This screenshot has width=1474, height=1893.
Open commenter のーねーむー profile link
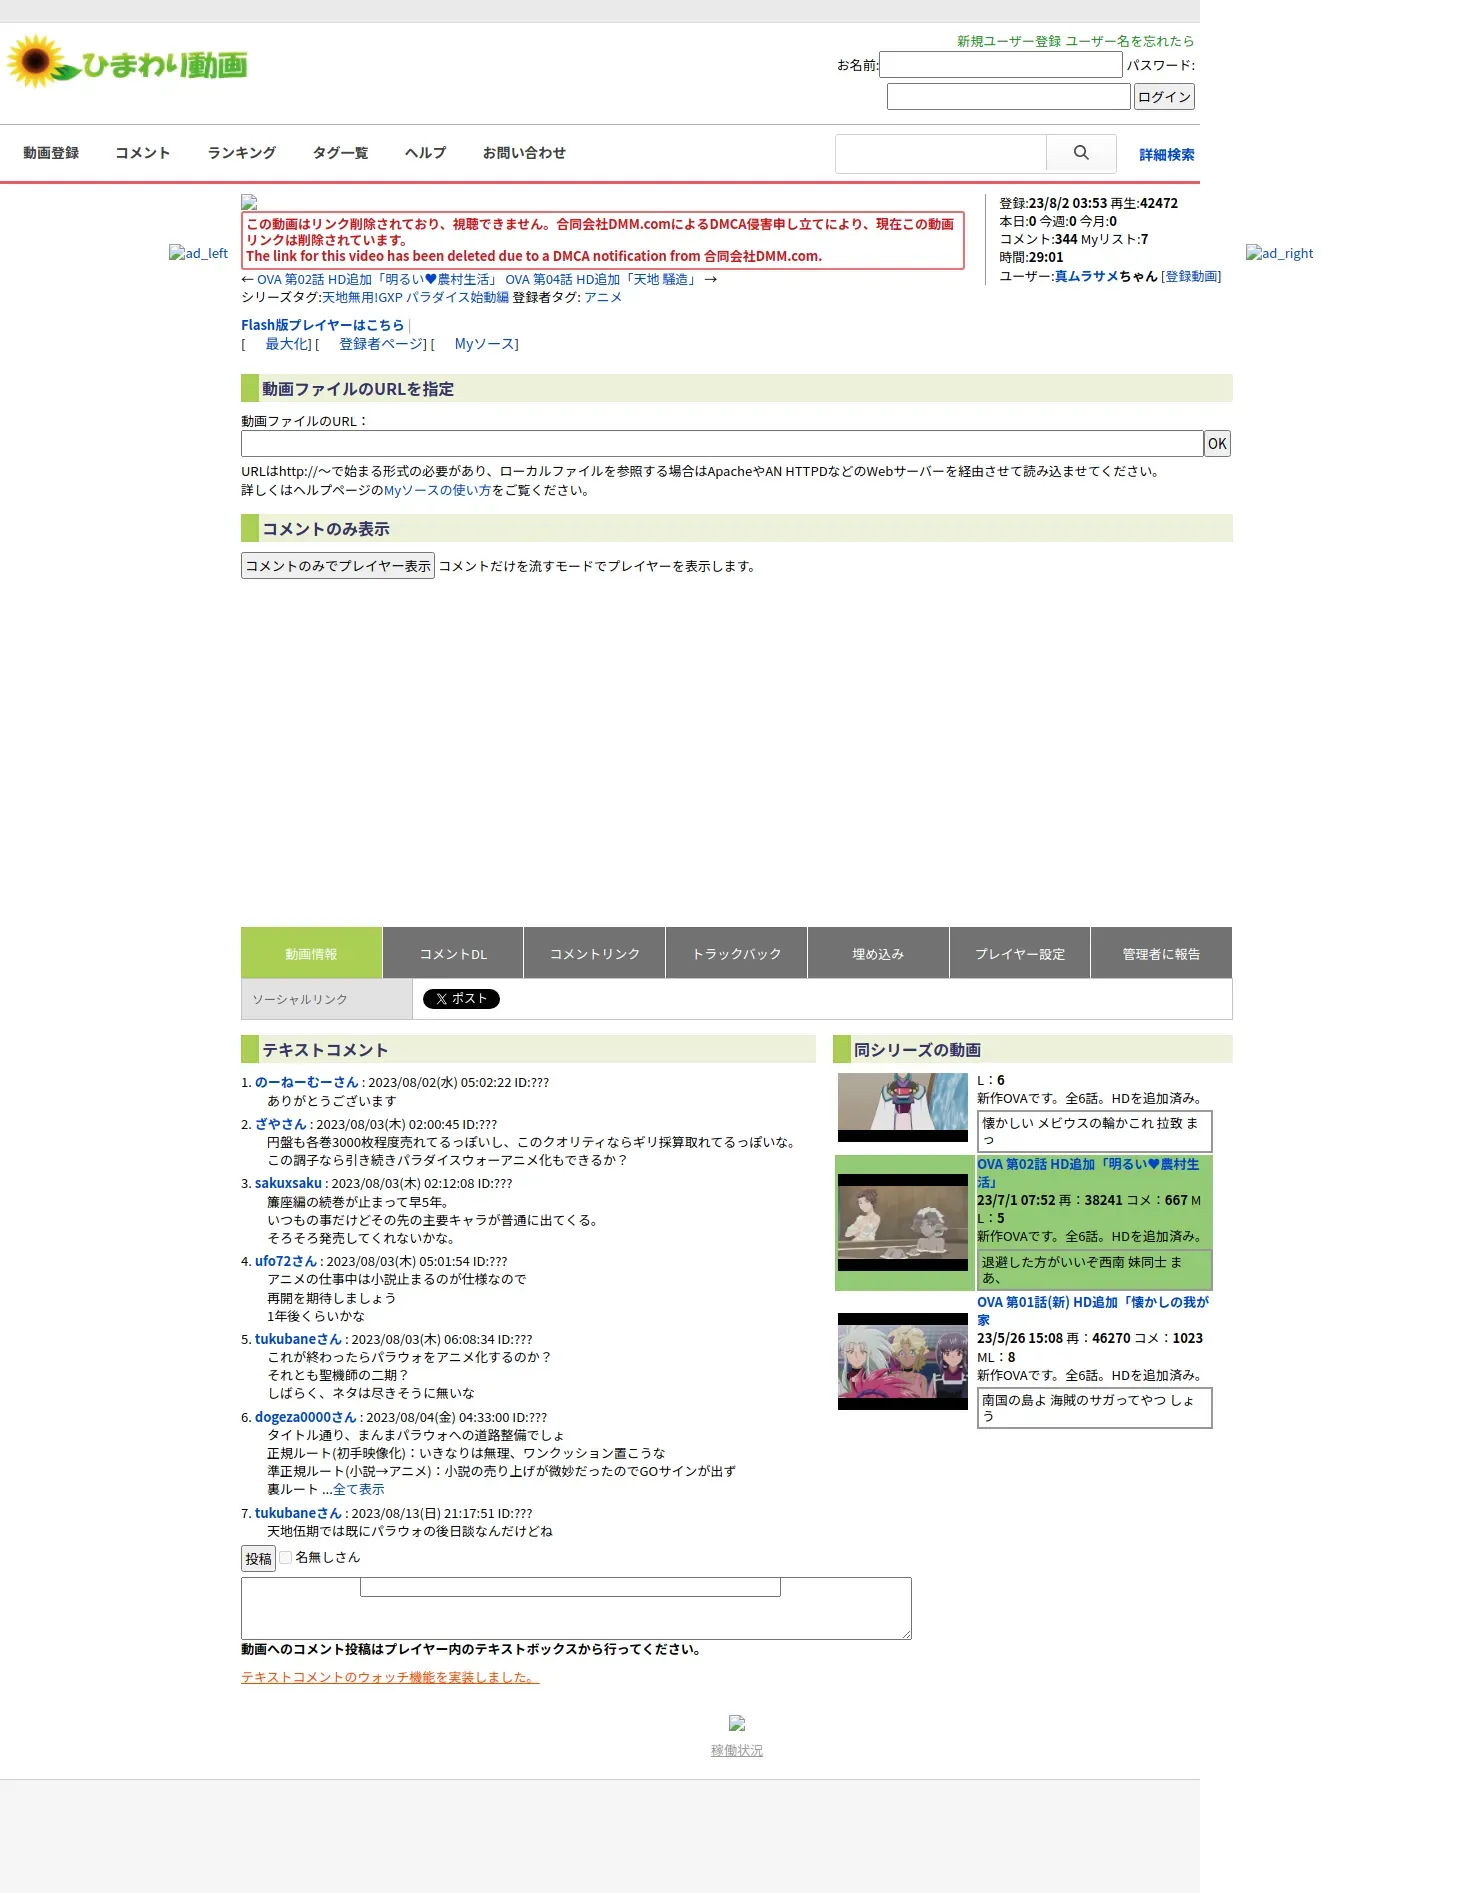(x=306, y=1082)
